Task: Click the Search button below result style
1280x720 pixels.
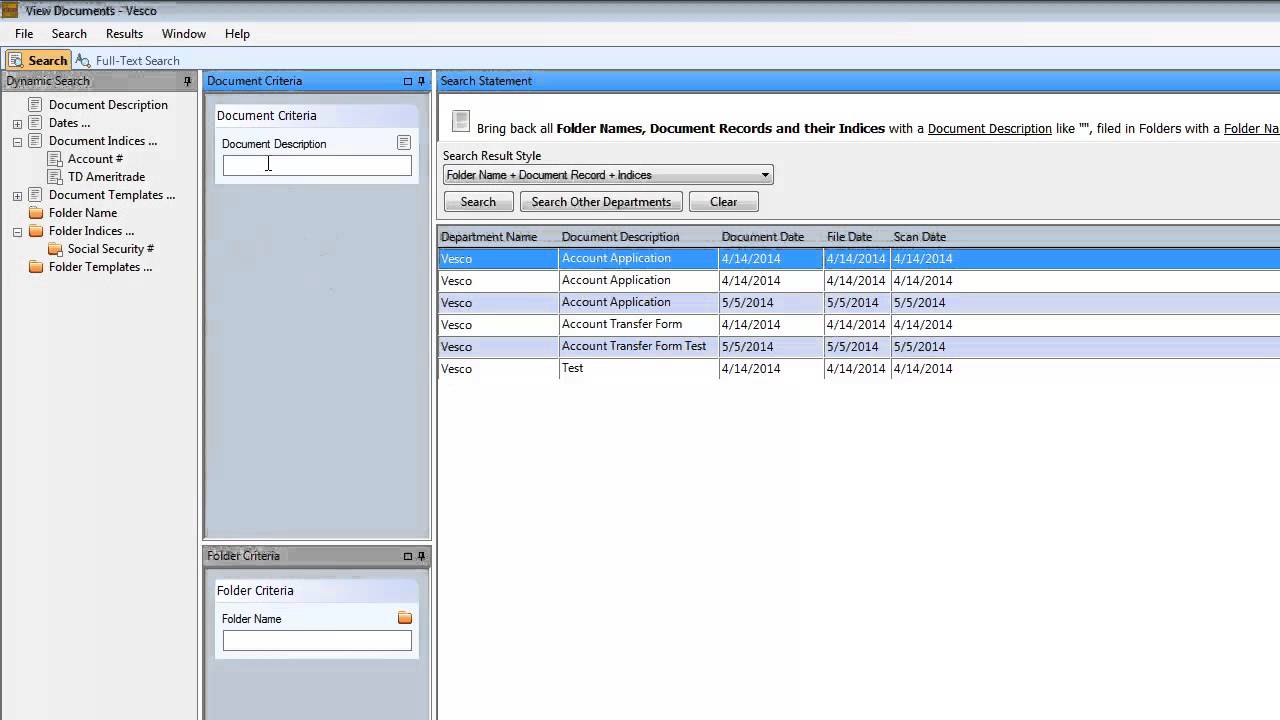Action: [x=478, y=202]
